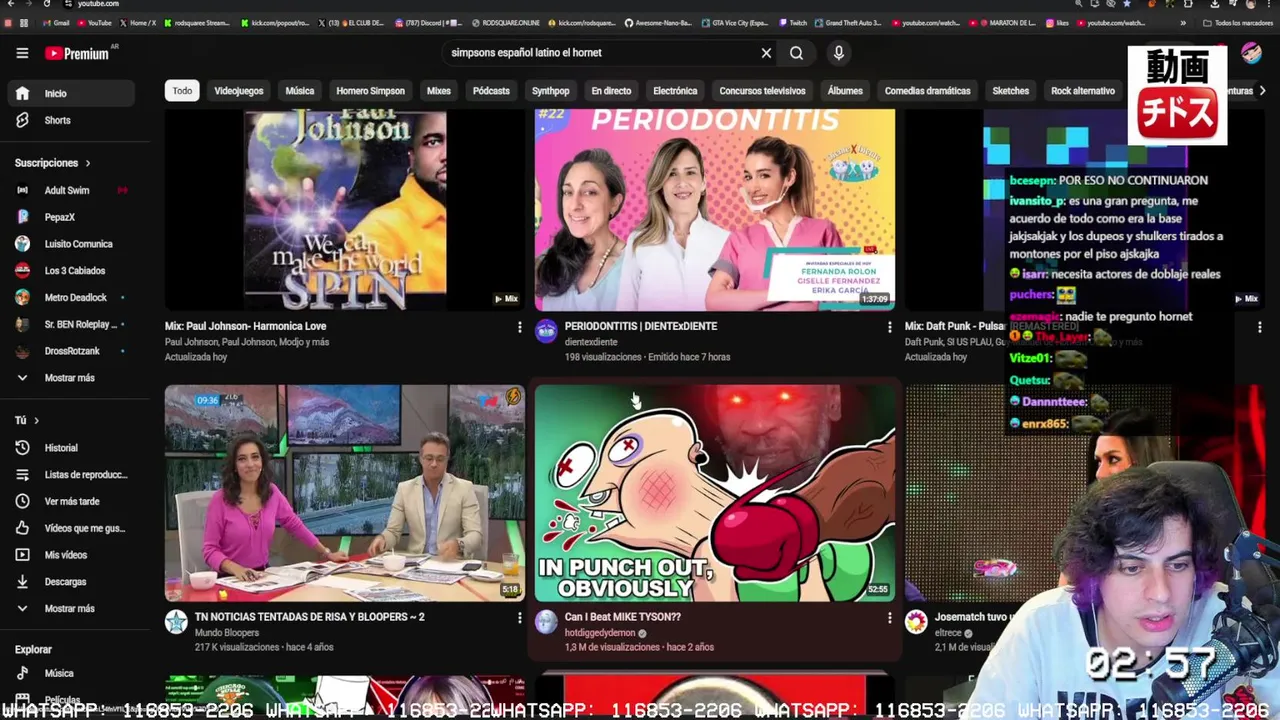Select the En directo chip
This screenshot has height=720, width=1280.
(611, 91)
